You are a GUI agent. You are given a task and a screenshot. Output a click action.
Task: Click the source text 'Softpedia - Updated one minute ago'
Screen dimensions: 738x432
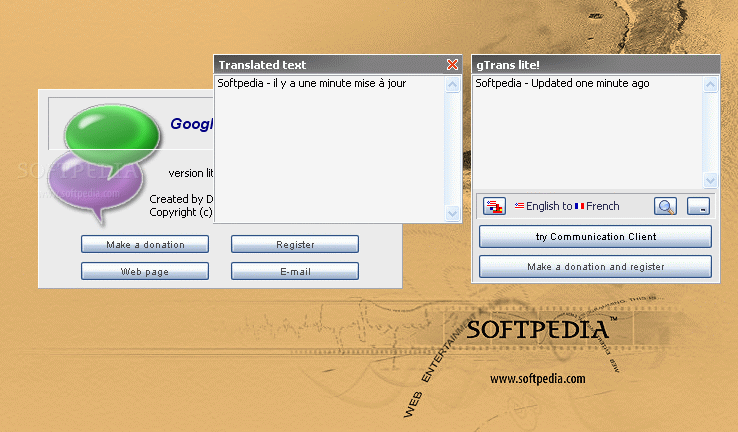click(x=562, y=83)
